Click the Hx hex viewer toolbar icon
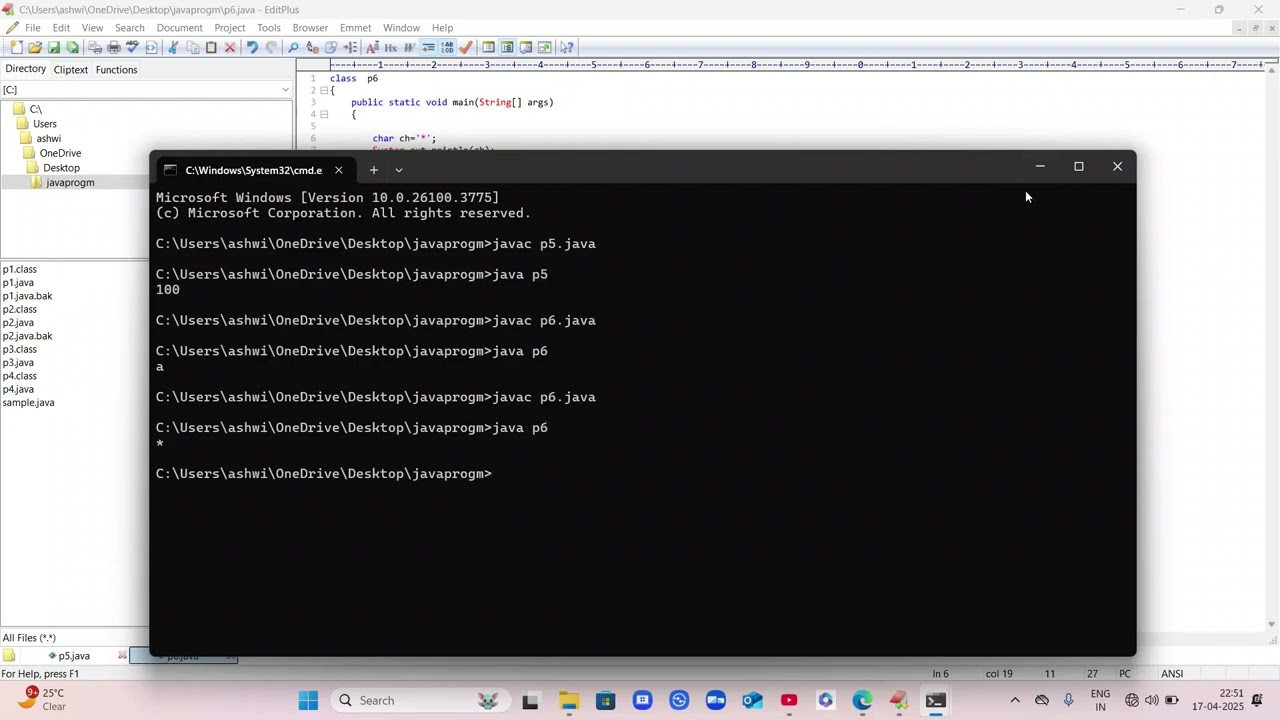Screen dimensions: 1280x720 point(391,47)
